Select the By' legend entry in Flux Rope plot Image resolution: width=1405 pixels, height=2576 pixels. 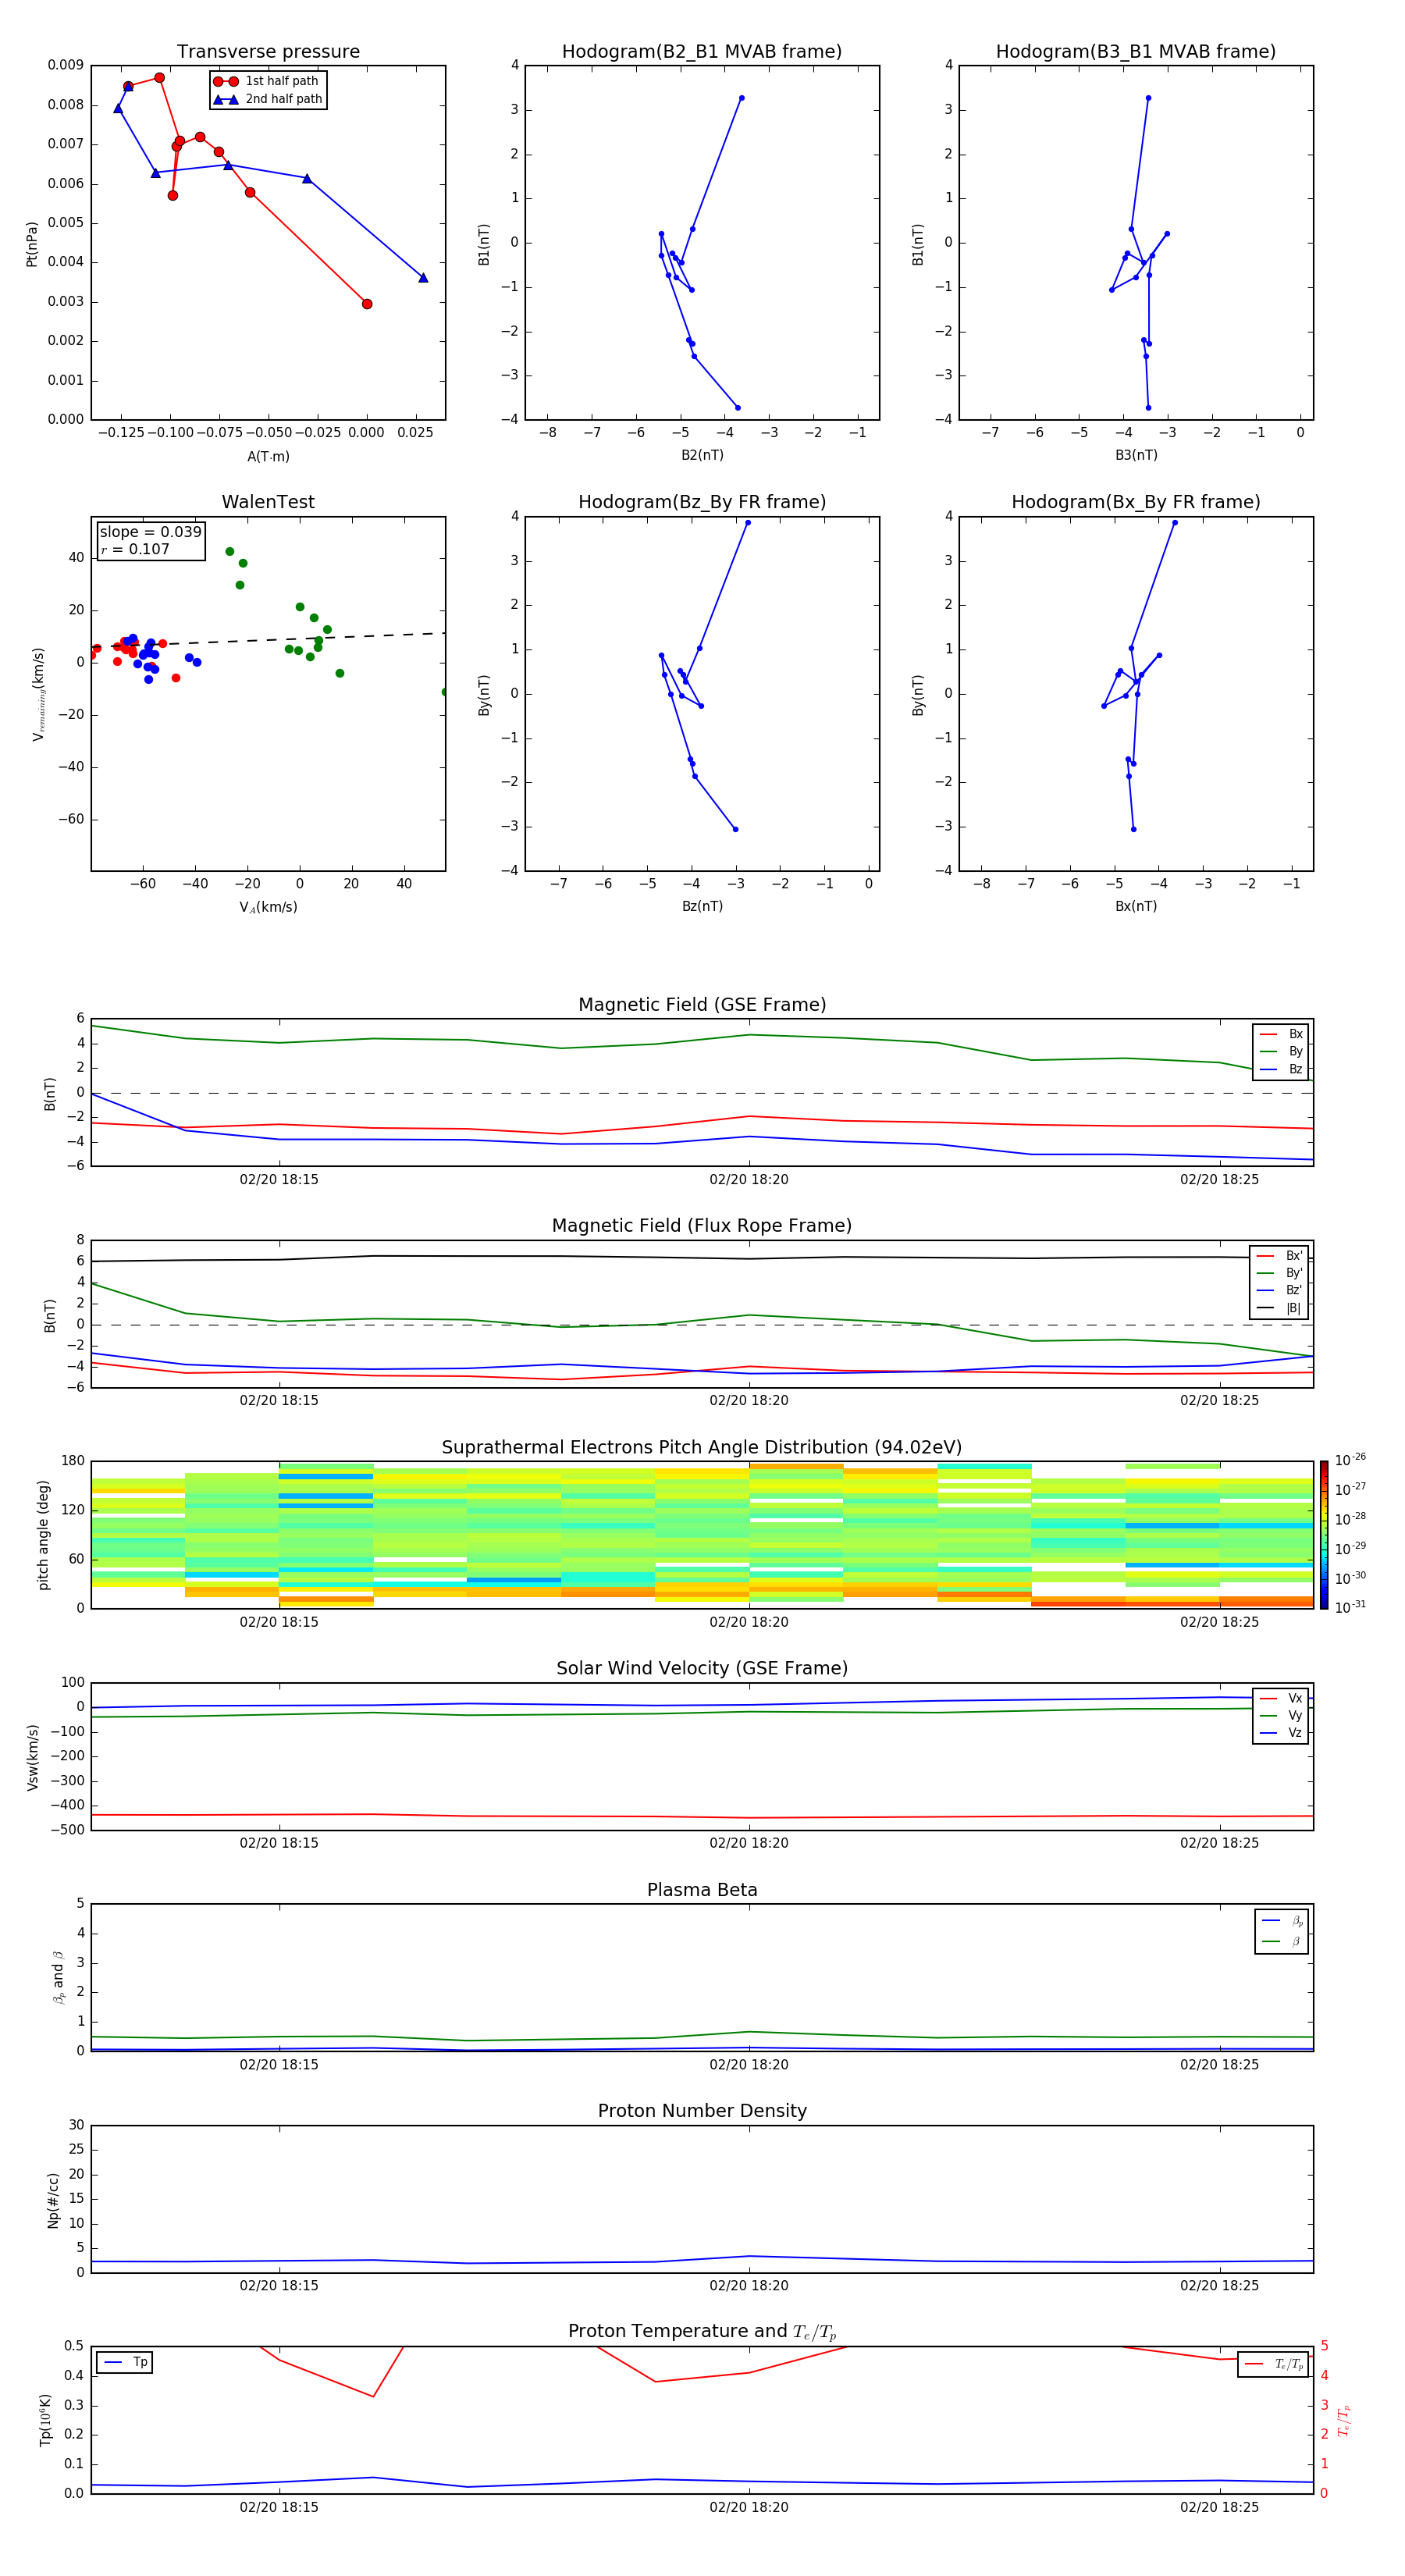point(1280,1273)
